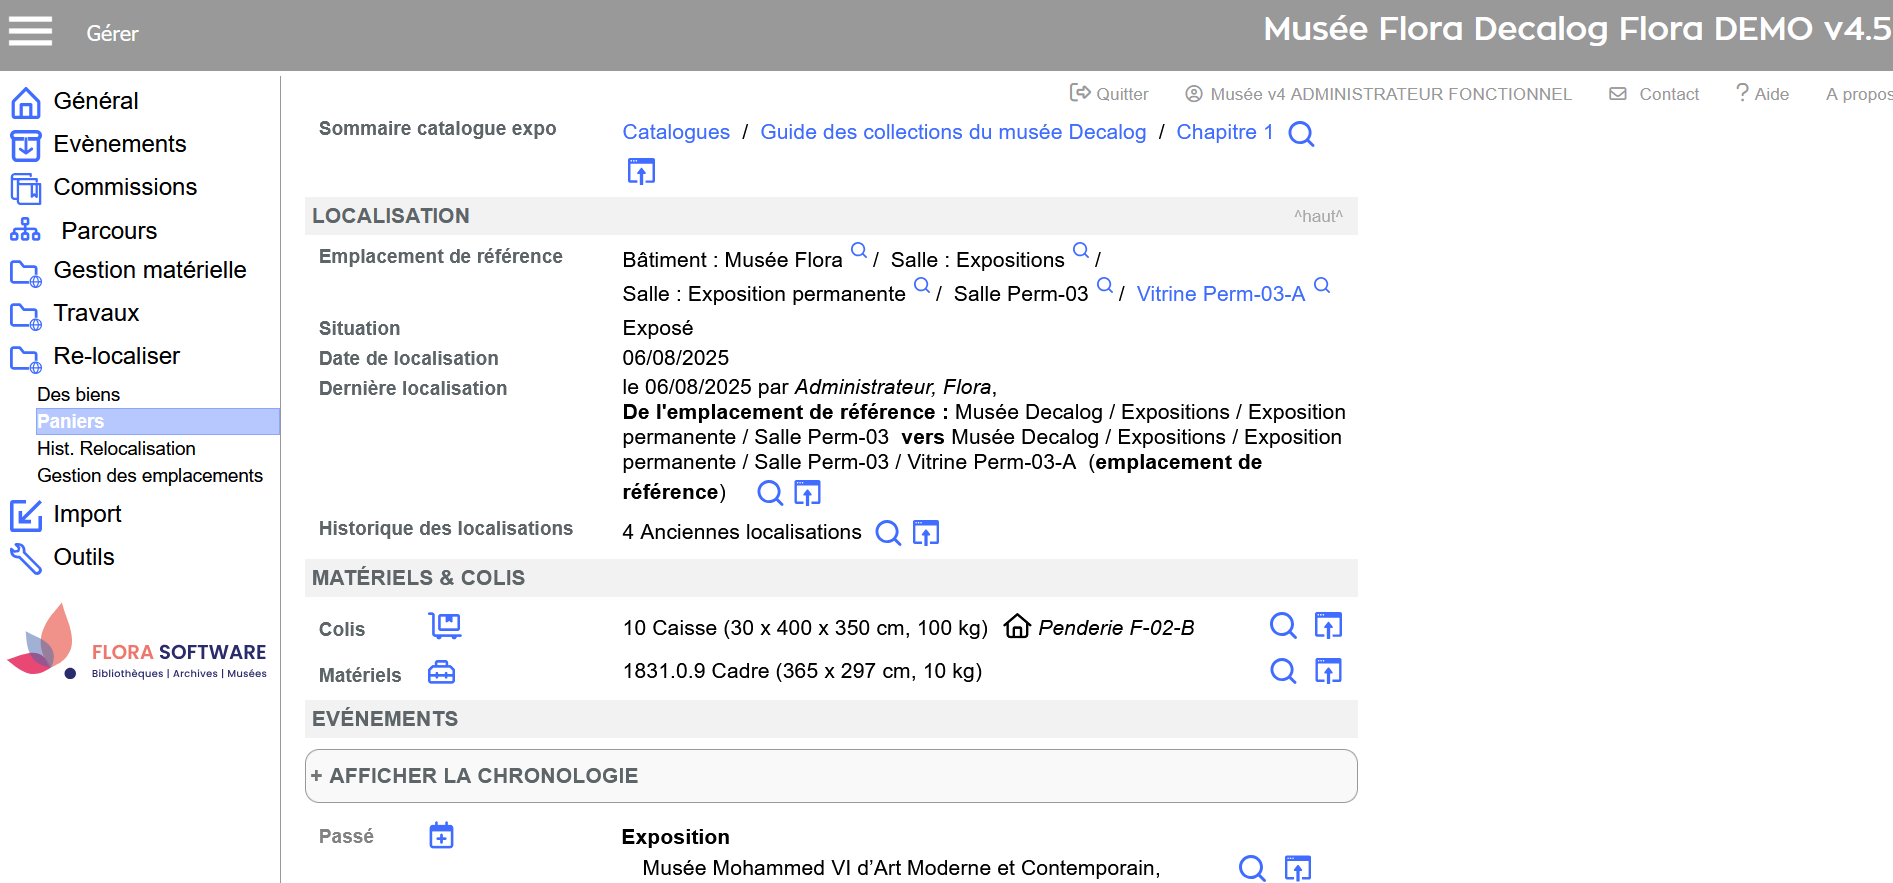Click the Colis trolley icon
This screenshot has width=1893, height=883.
445,626
